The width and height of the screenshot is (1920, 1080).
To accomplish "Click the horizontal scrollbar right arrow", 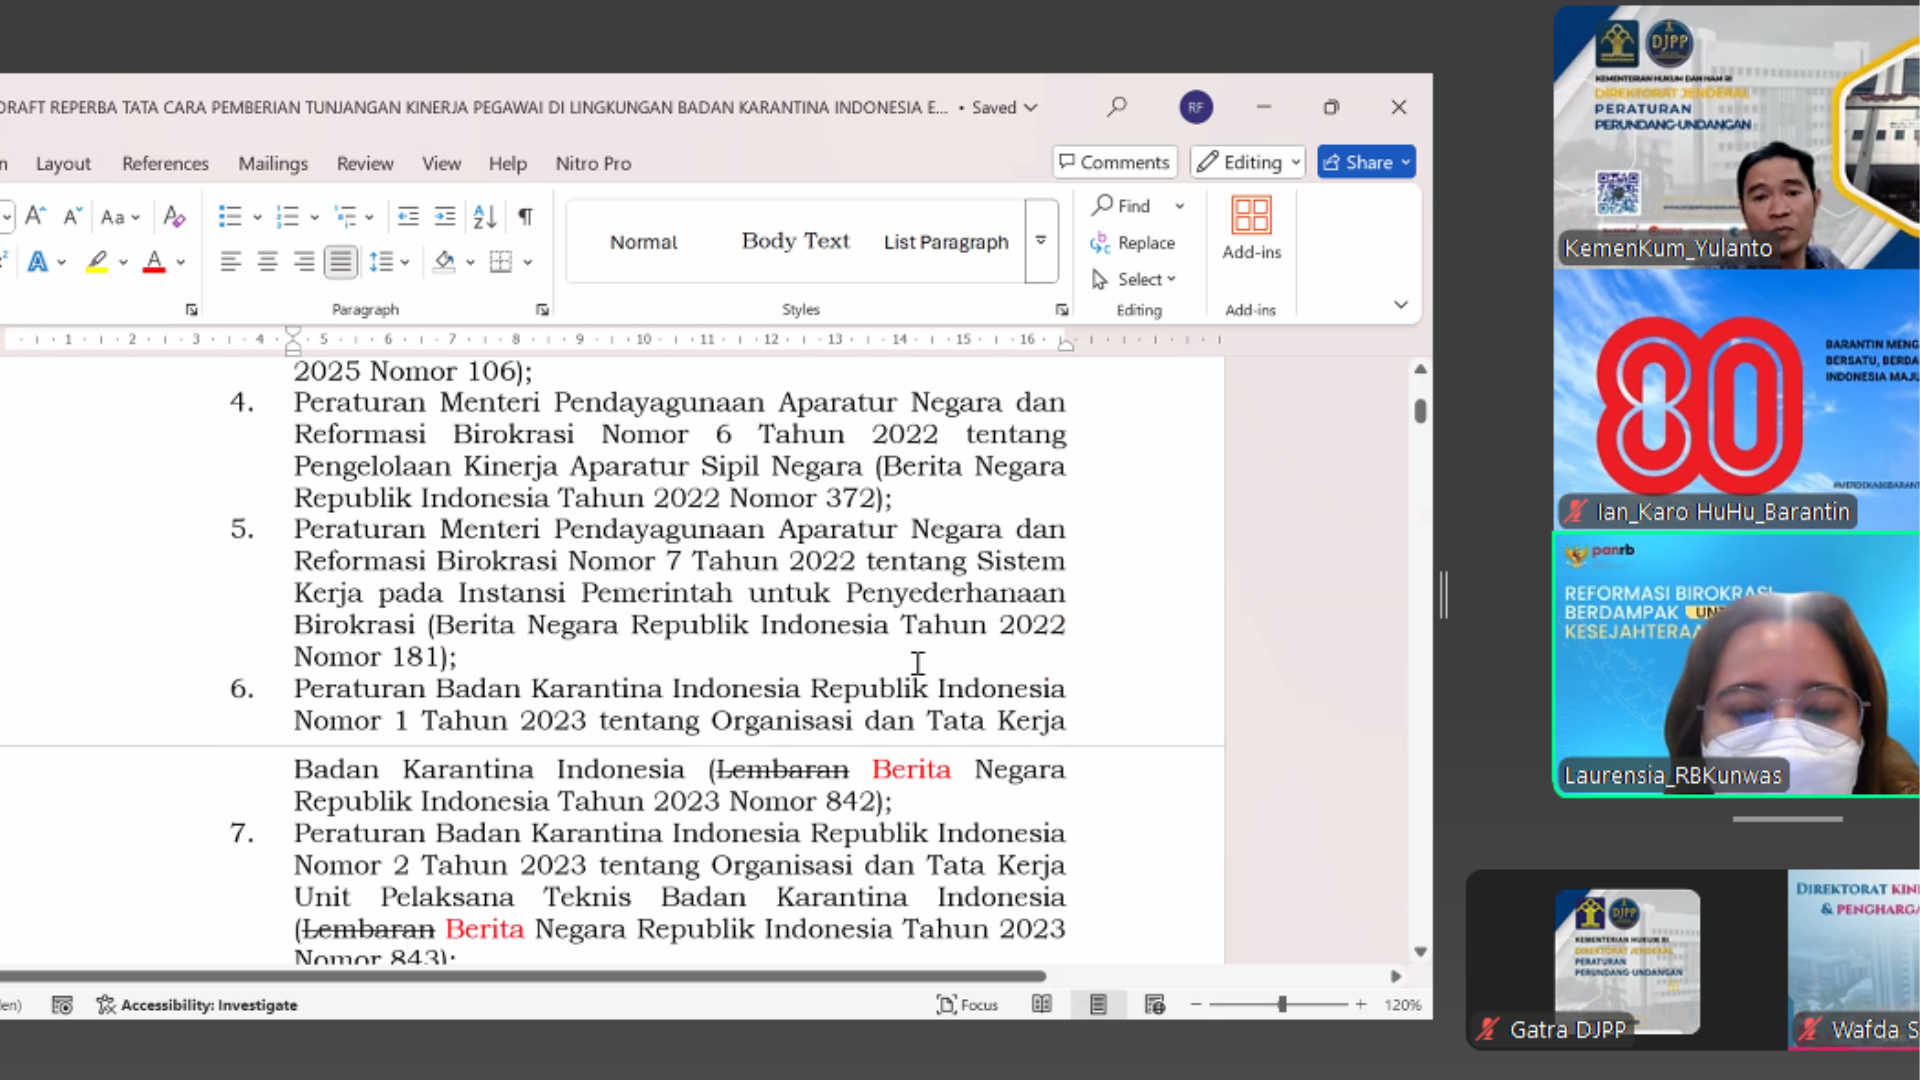I will (x=1395, y=976).
